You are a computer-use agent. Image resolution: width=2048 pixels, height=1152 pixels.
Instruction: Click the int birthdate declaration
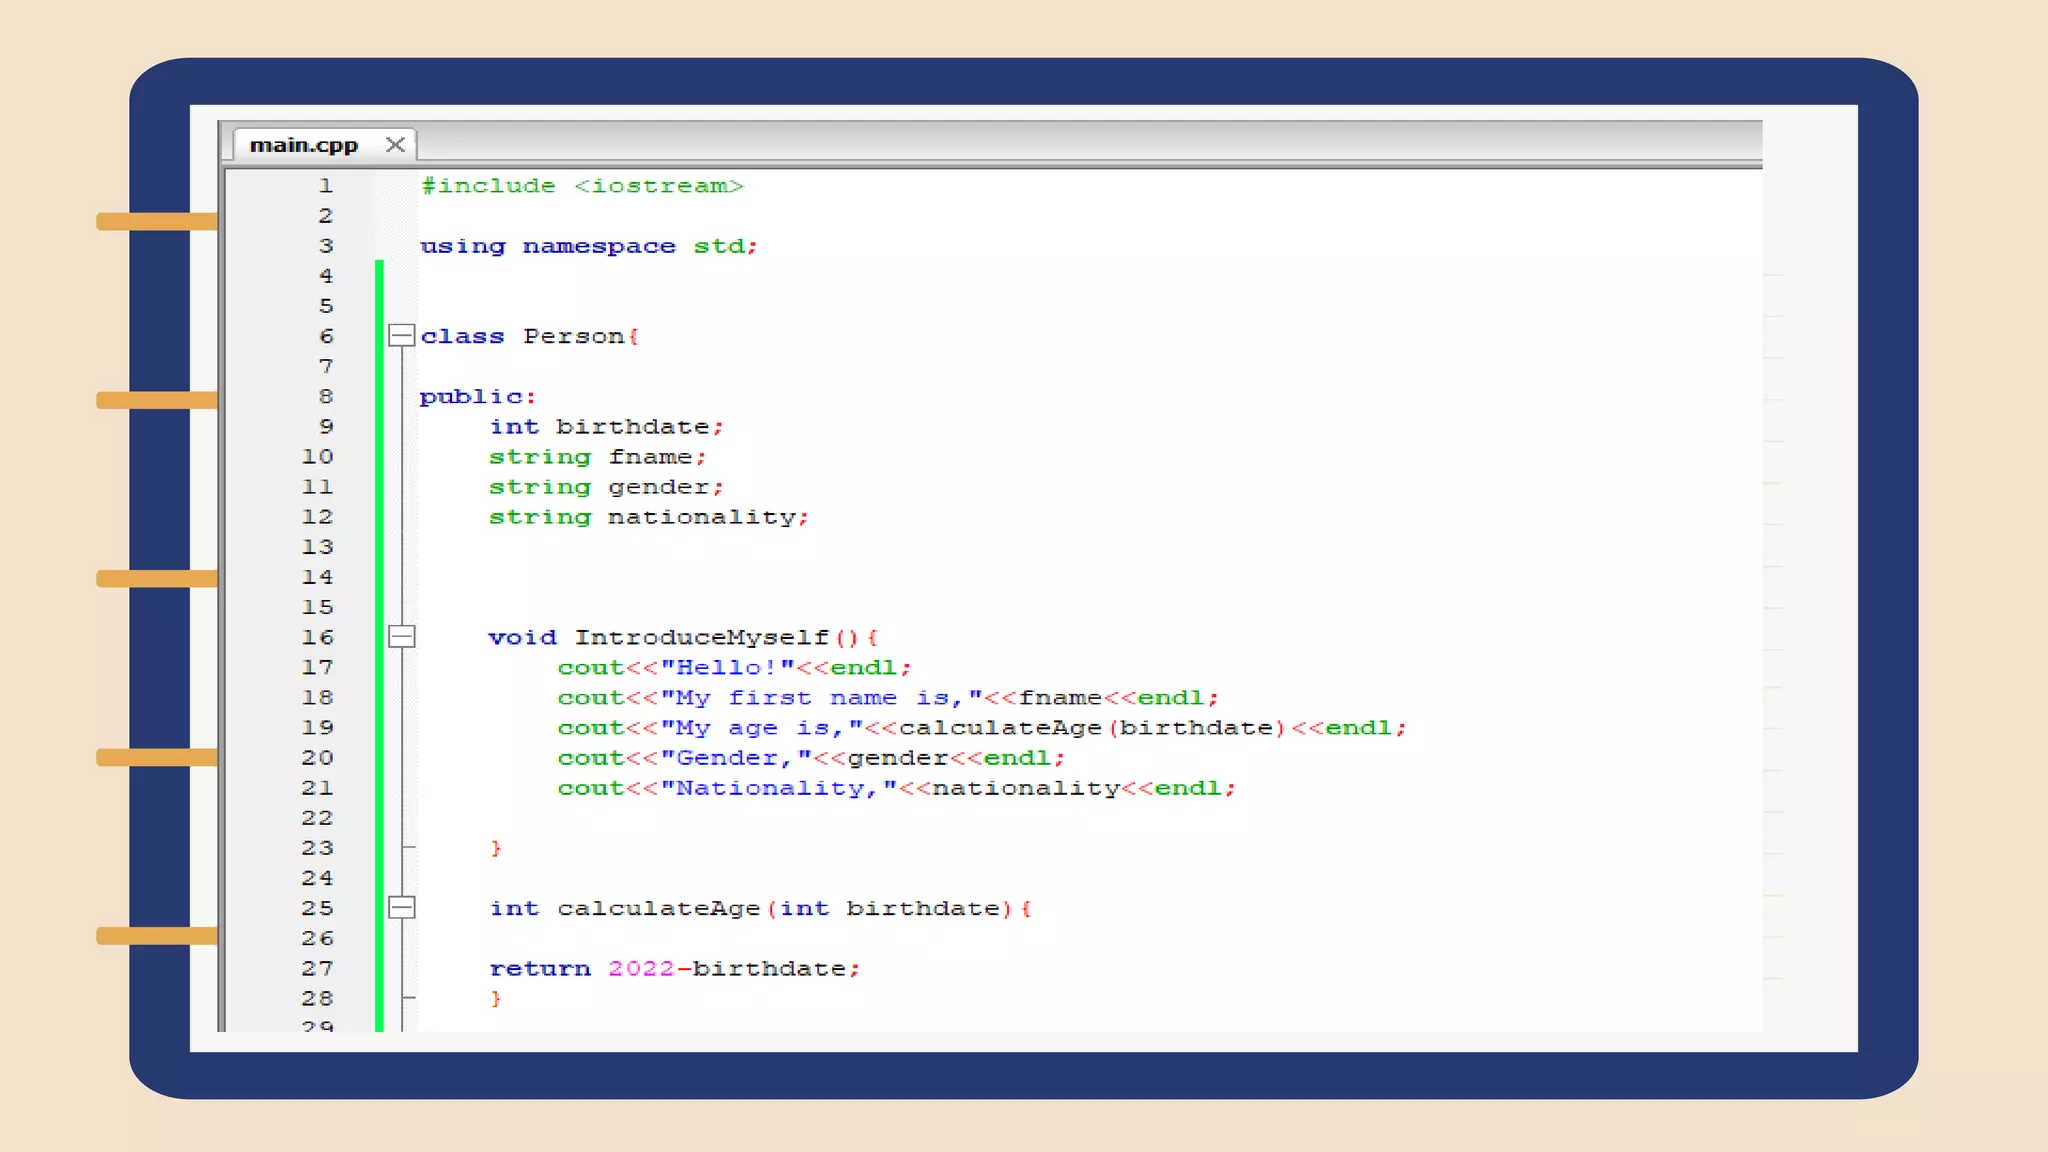[x=606, y=427]
